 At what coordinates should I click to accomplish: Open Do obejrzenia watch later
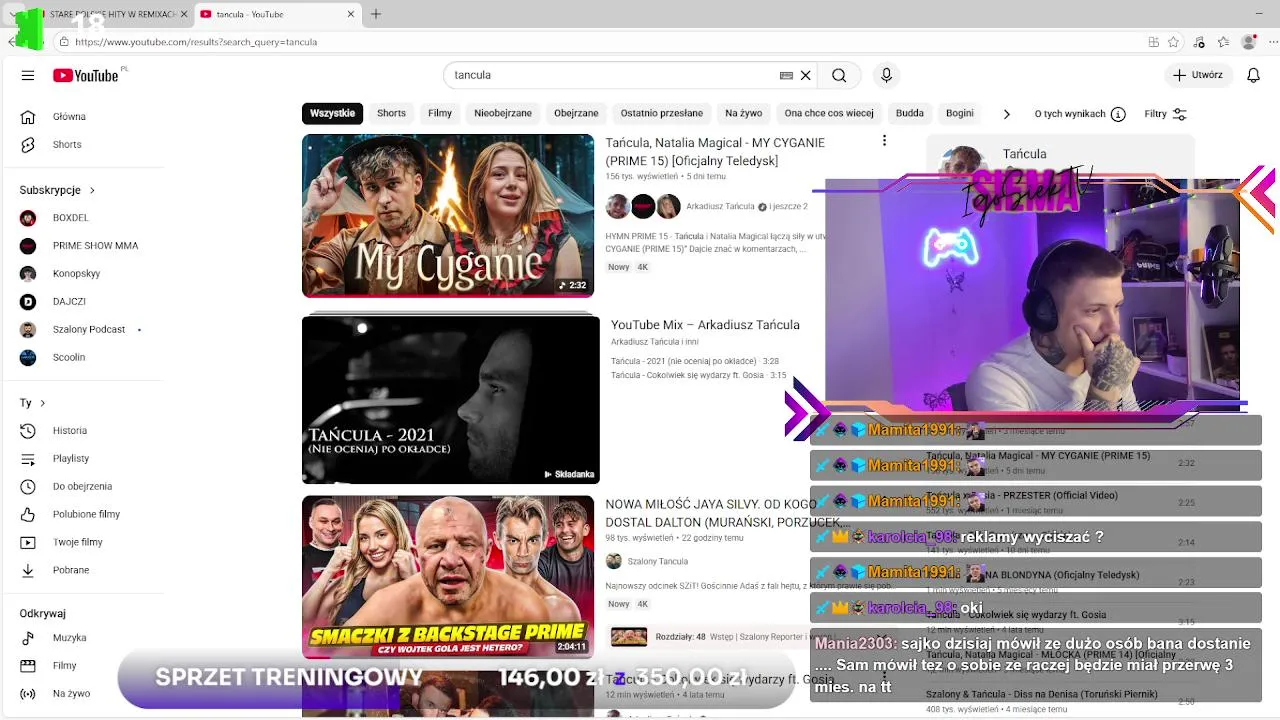coord(82,486)
